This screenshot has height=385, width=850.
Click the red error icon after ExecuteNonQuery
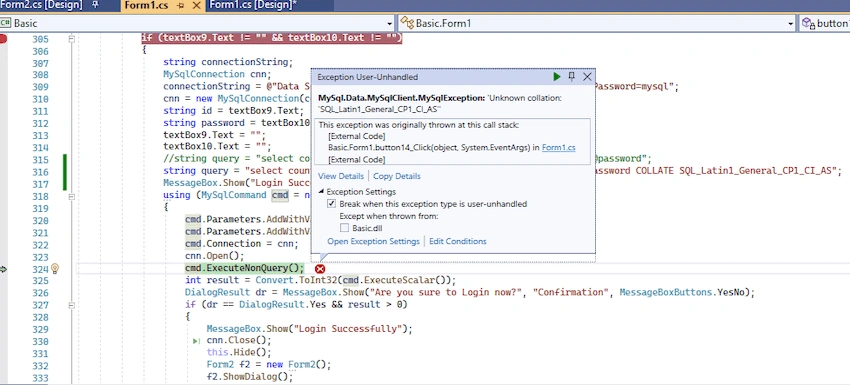[x=320, y=269]
